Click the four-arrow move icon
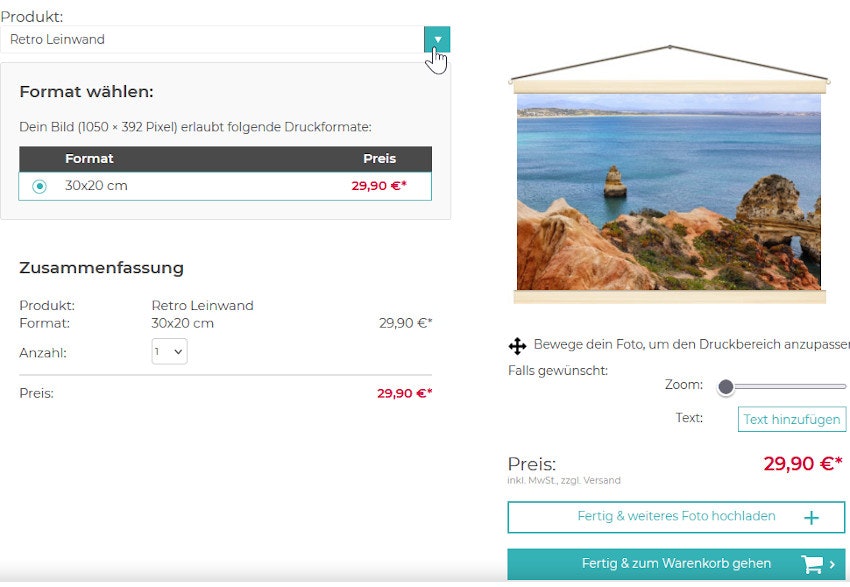 pos(517,346)
